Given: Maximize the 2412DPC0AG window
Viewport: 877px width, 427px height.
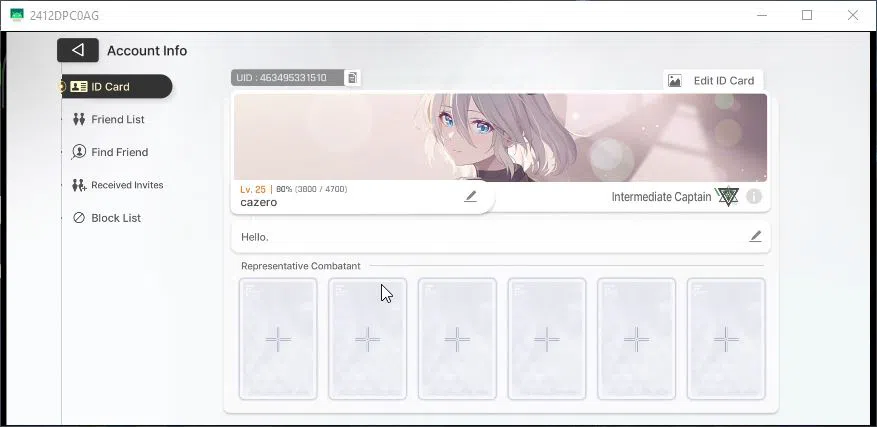Looking at the screenshot, I should (807, 16).
